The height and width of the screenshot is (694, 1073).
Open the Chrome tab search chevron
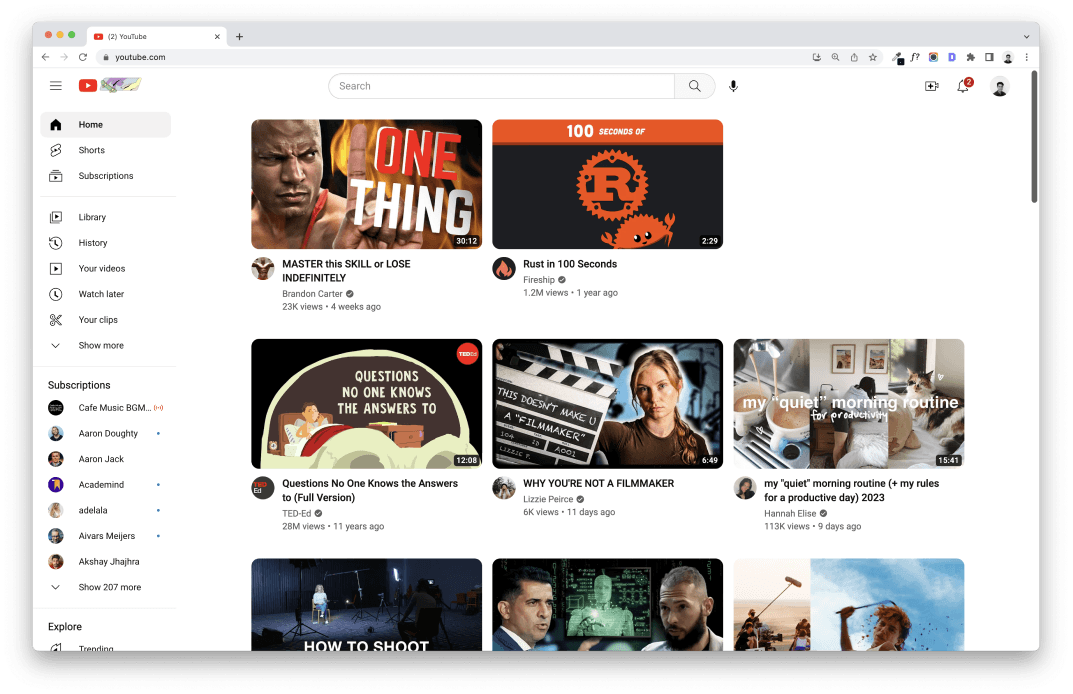1026,36
